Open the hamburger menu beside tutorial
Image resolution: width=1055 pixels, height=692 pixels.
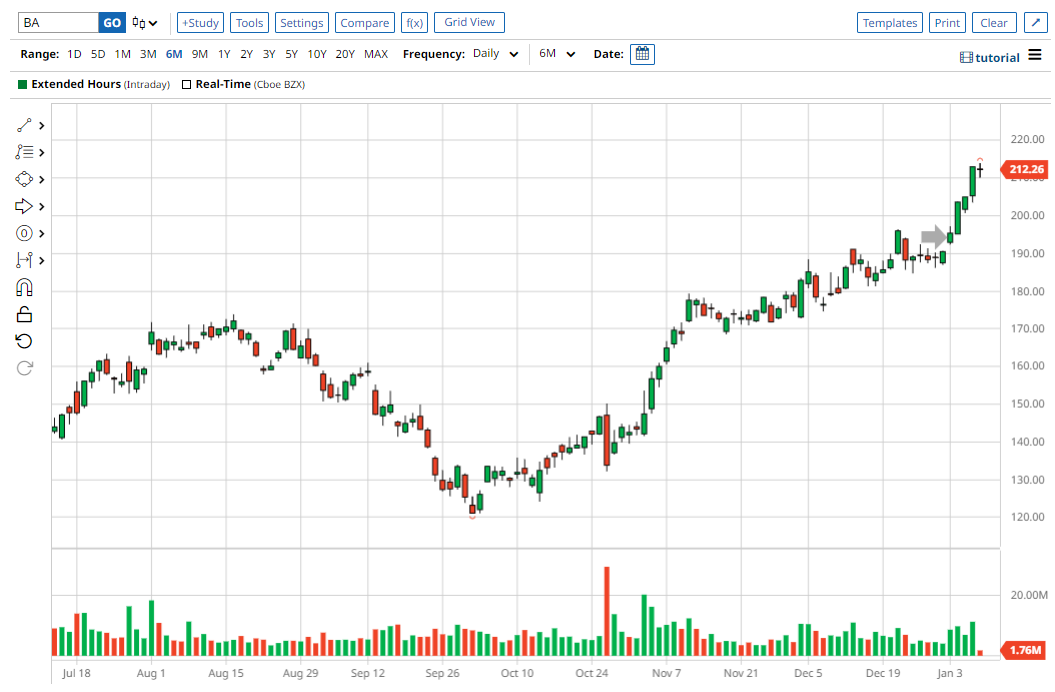(1035, 55)
